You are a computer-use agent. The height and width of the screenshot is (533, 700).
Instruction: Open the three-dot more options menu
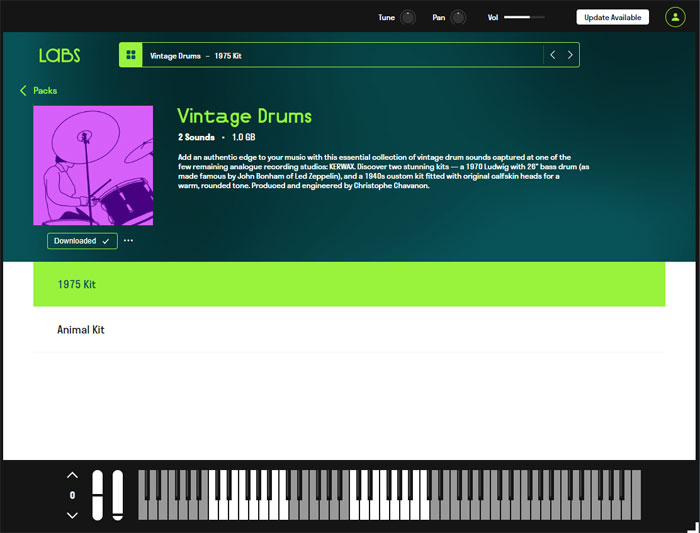[x=129, y=241]
